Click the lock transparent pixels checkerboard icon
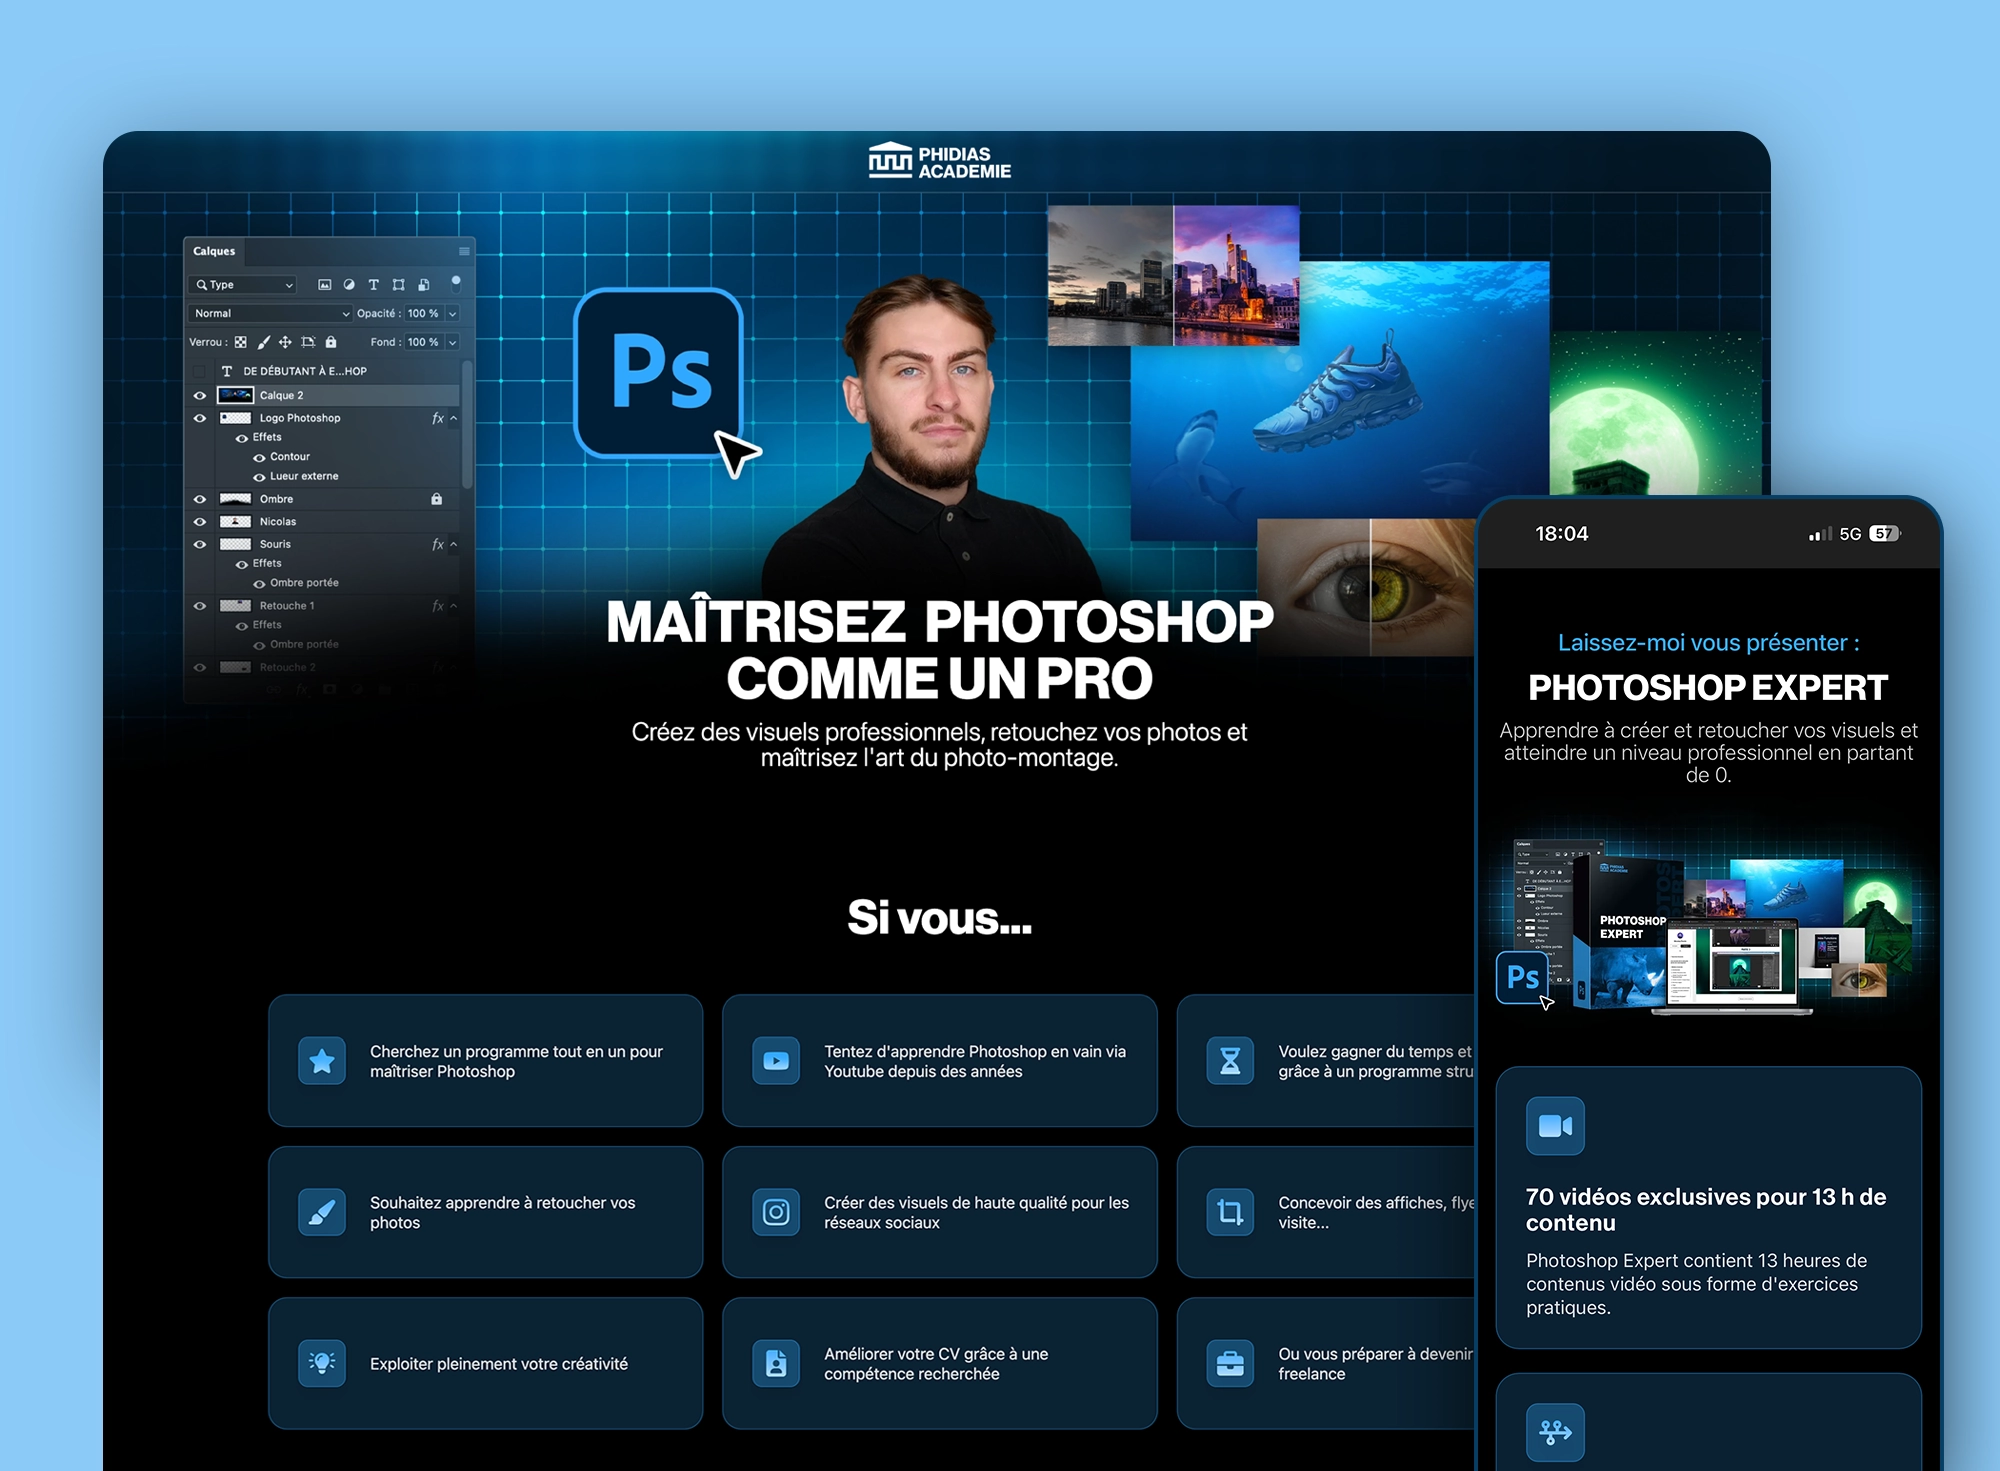This screenshot has width=2000, height=1471. click(x=241, y=342)
